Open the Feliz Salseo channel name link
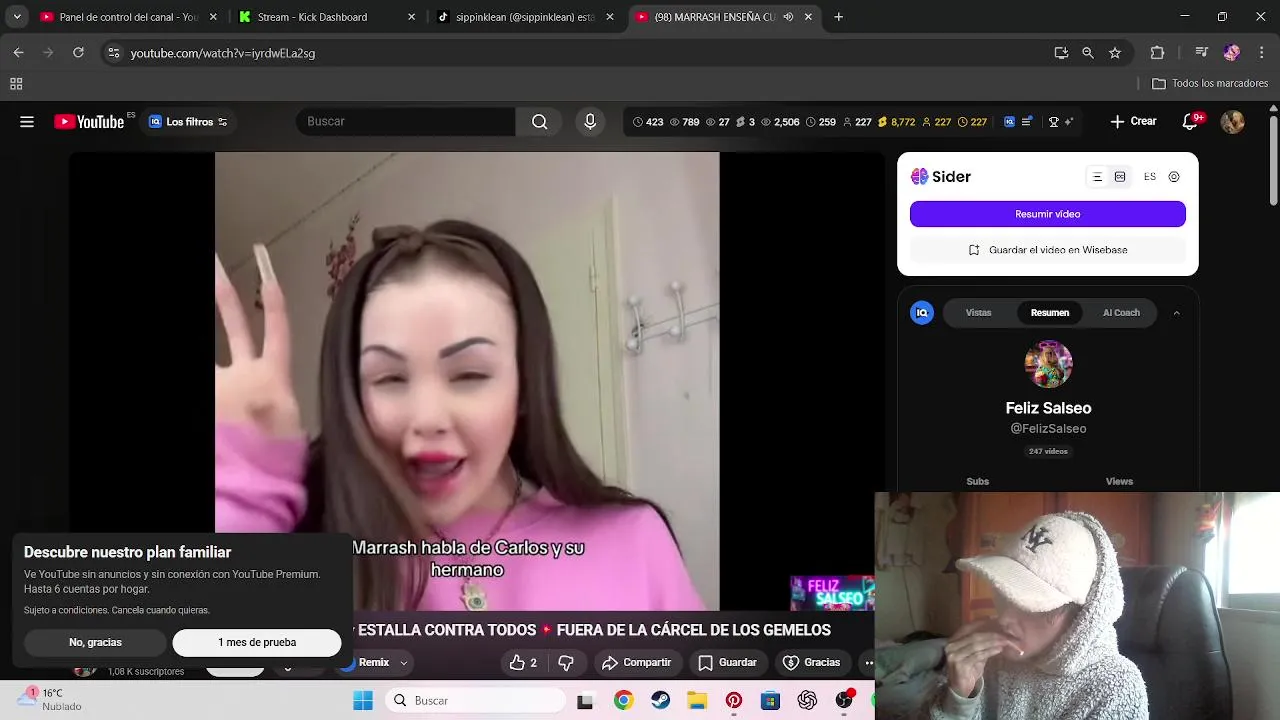 (1048, 408)
